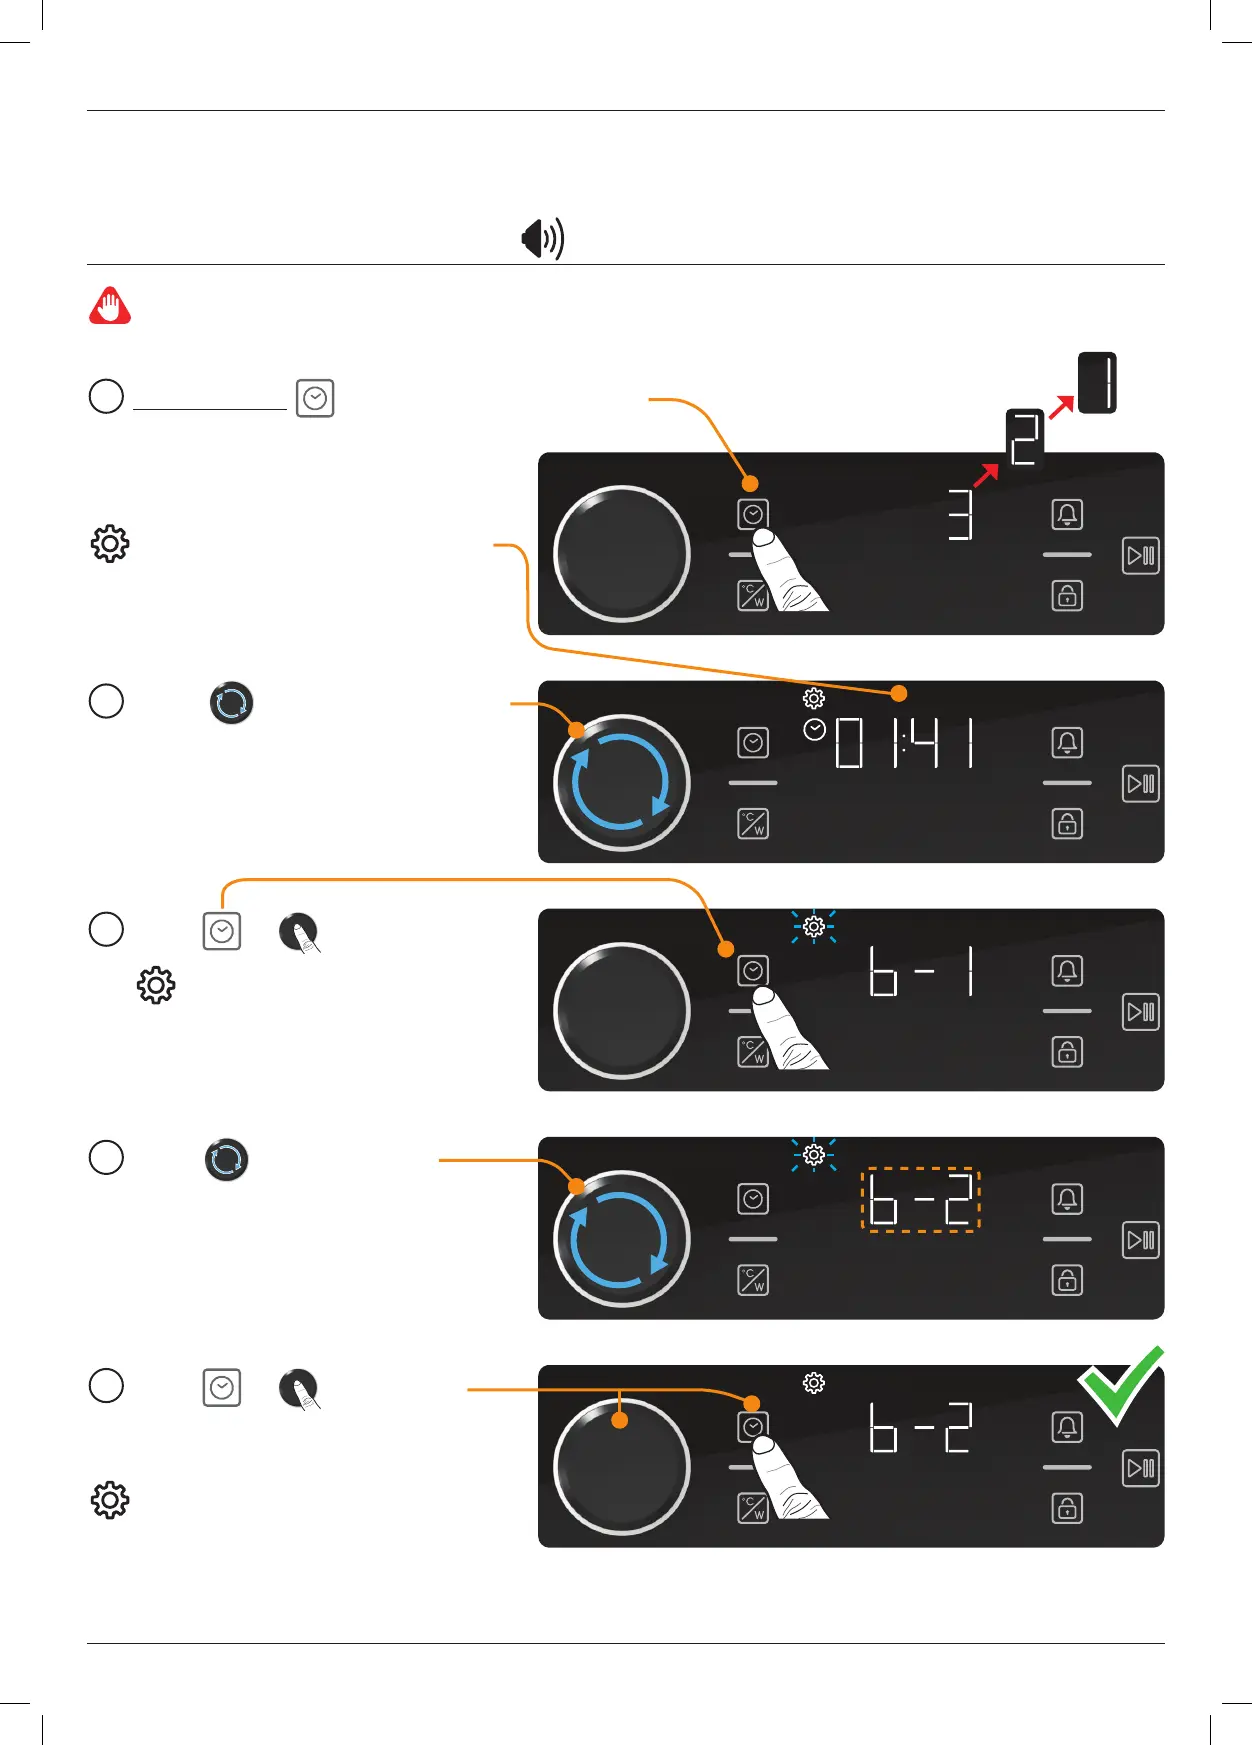Click the speaker sound icon in the header

coord(543,239)
